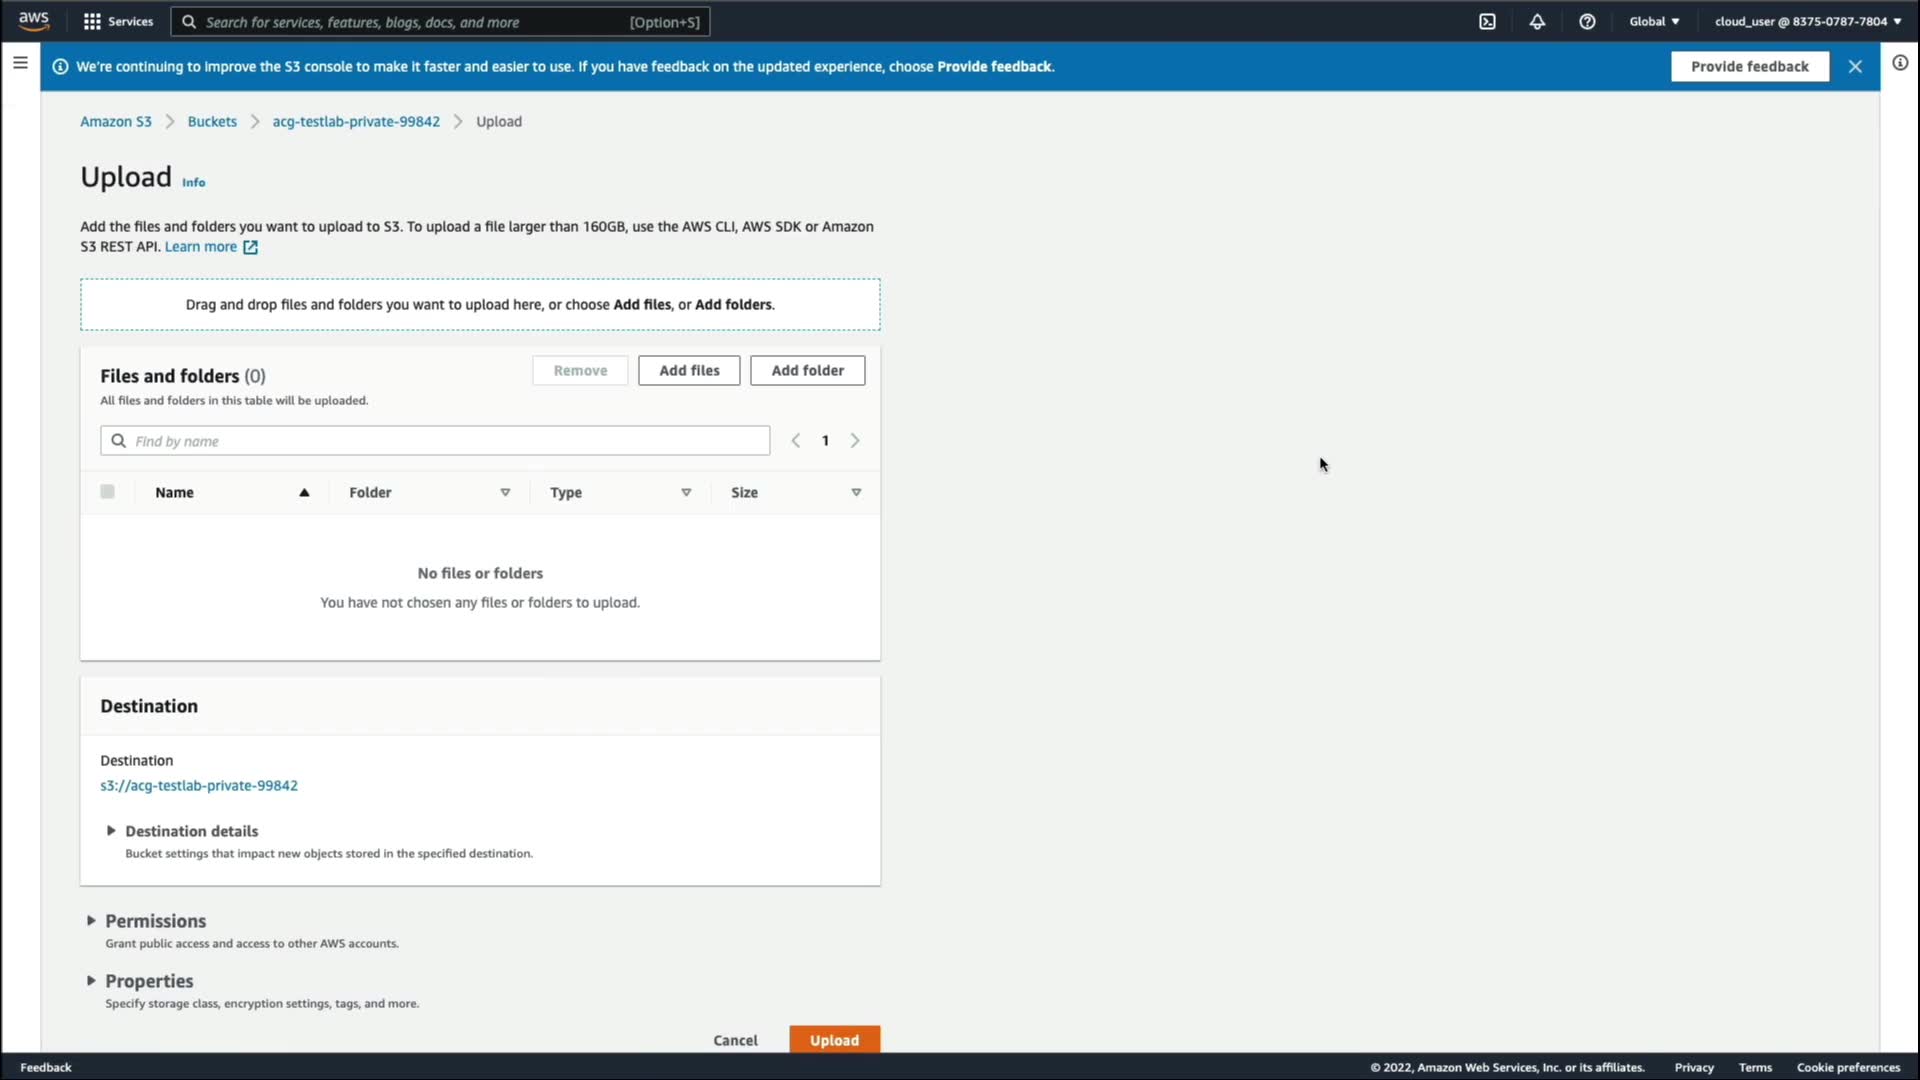Viewport: 1920px width, 1080px height.
Task: Open the hamburger side navigation menu
Action: (x=20, y=63)
